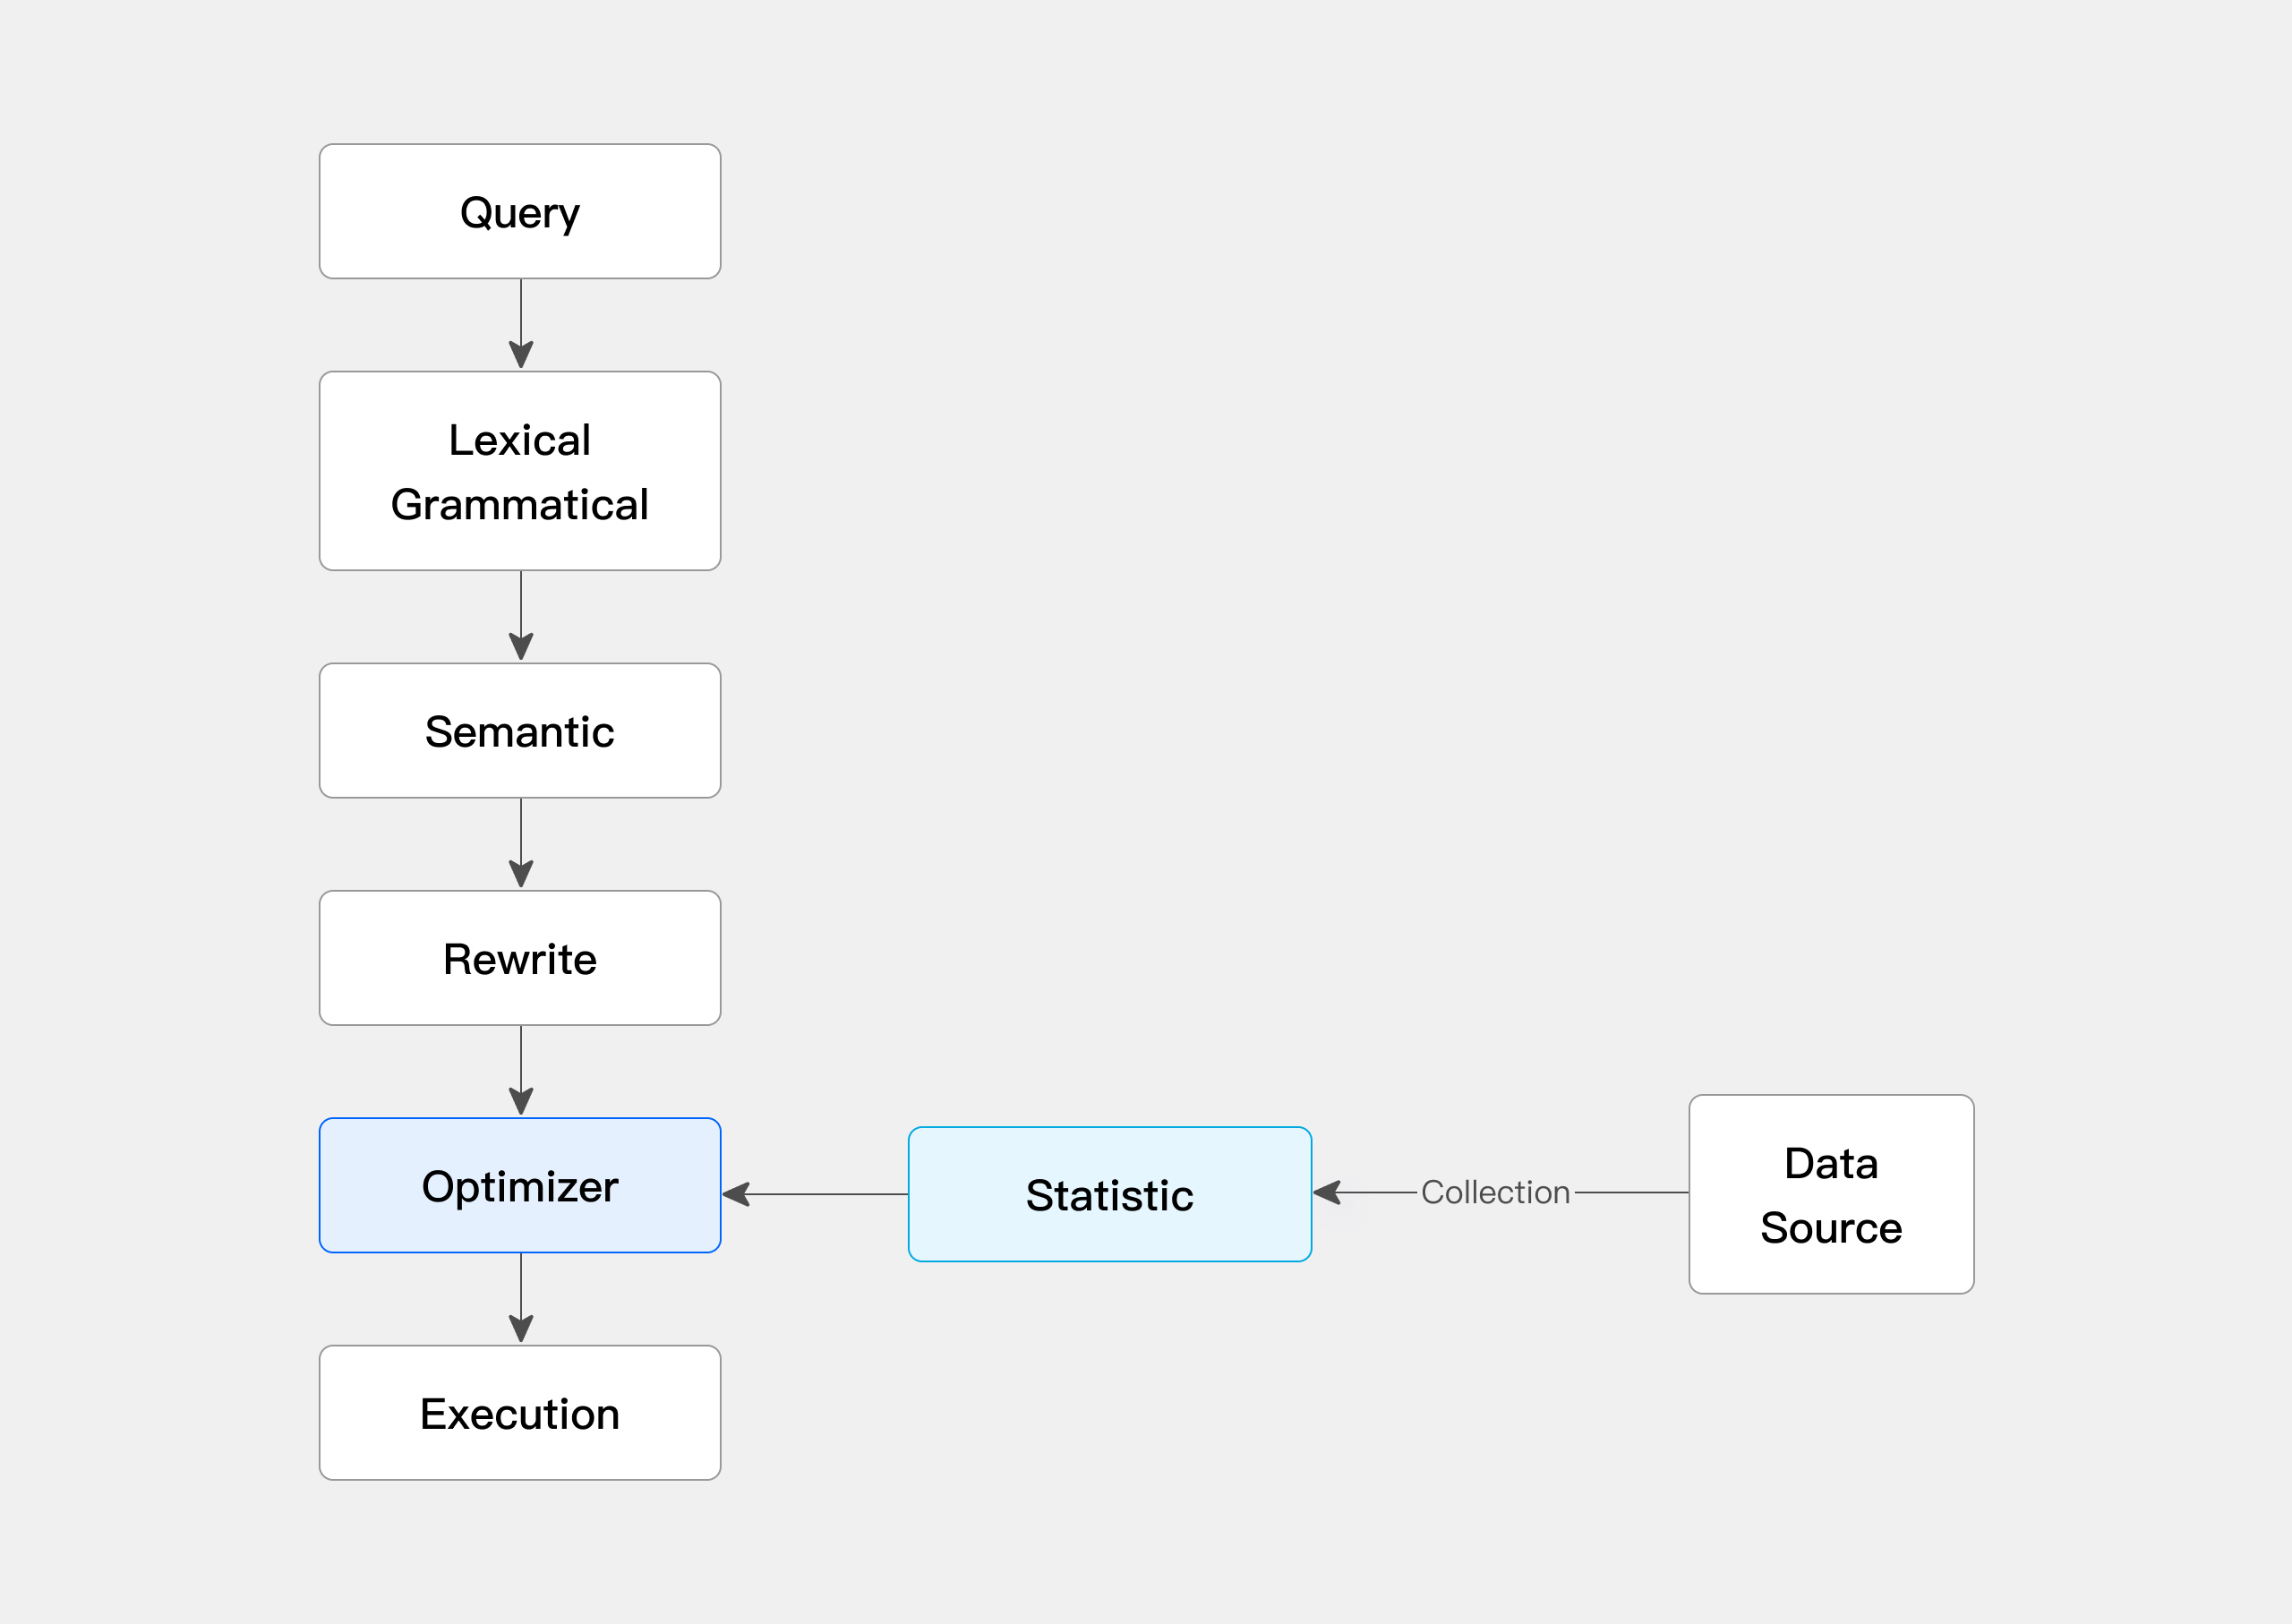Click connector line between Collection and Data Source
Image resolution: width=2292 pixels, height=1624 pixels.
point(1630,1192)
